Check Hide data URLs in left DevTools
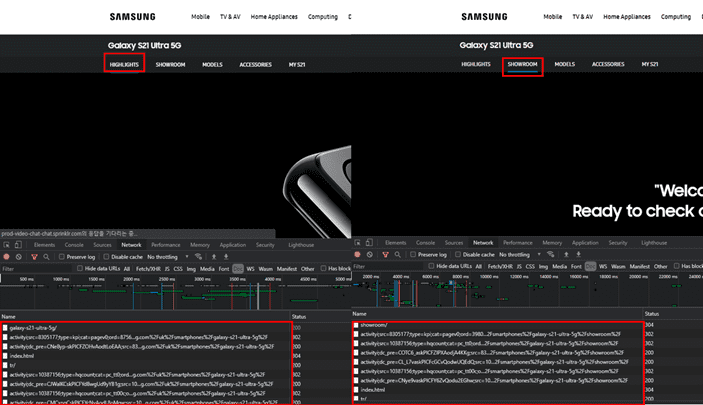The height and width of the screenshot is (405, 703). (x=80, y=269)
